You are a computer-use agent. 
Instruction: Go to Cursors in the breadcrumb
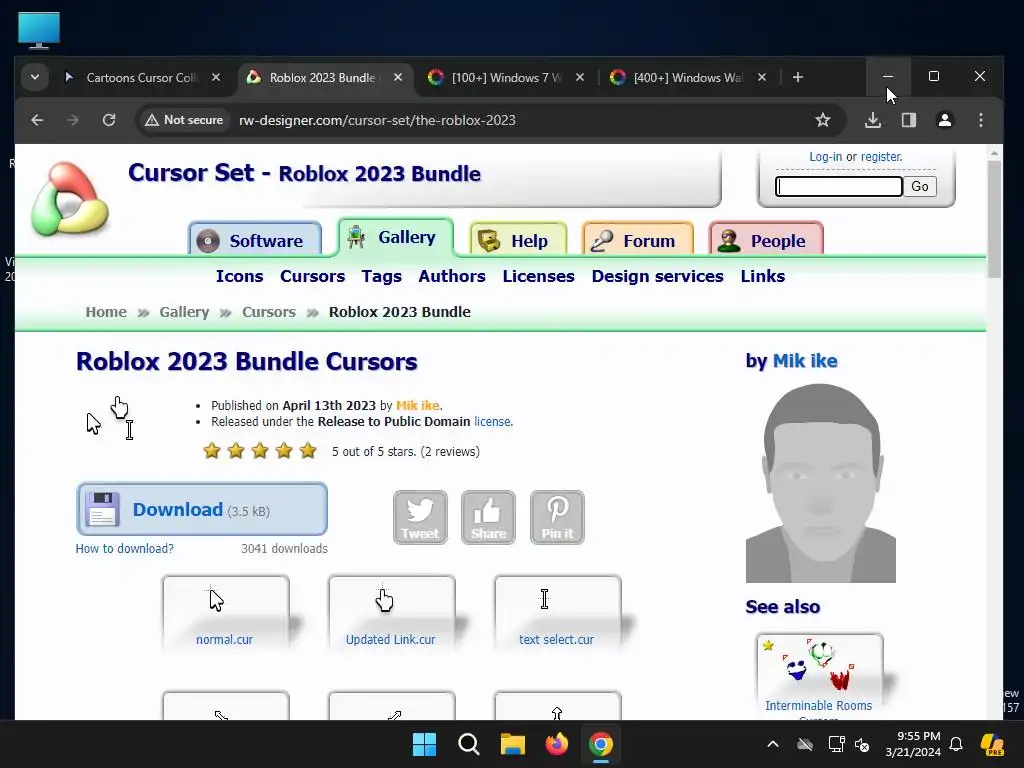(x=269, y=312)
